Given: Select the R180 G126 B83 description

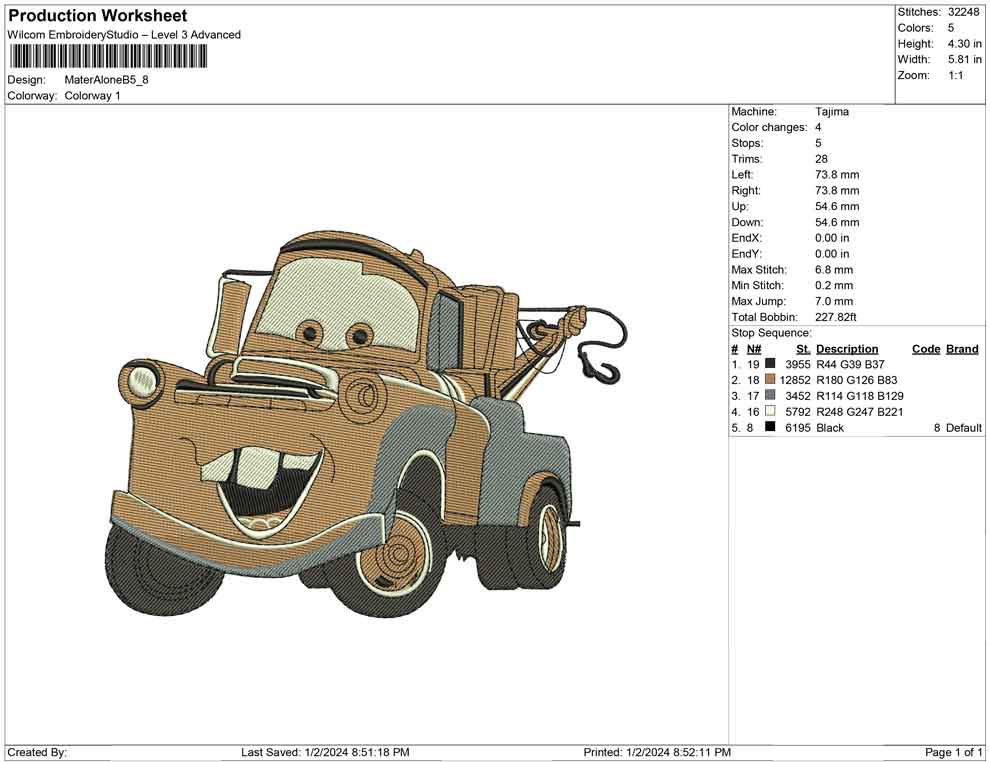Looking at the screenshot, I should click(x=856, y=380).
